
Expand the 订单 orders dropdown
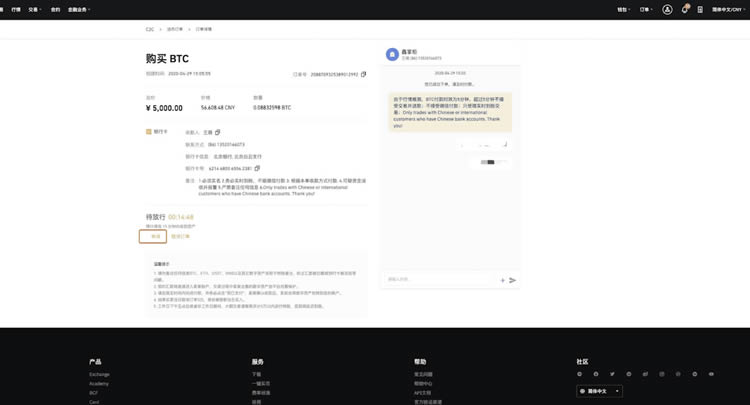pyautogui.click(x=646, y=10)
